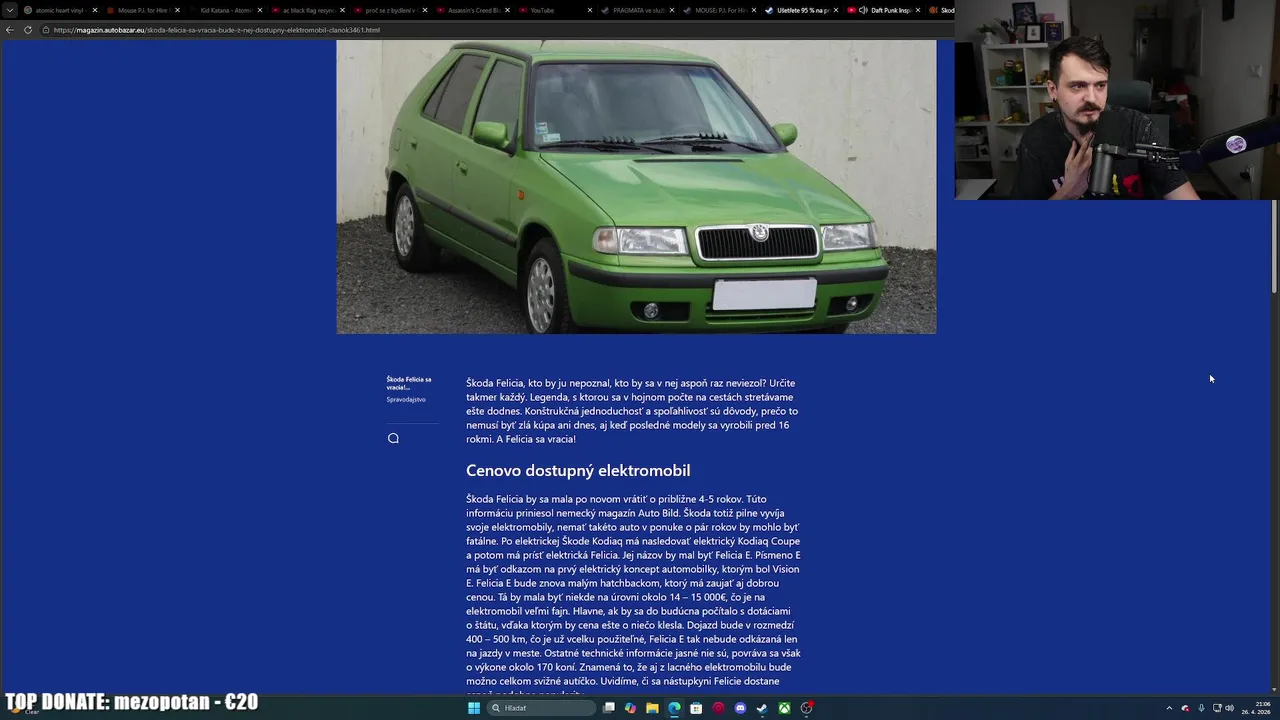Screen dimensions: 1280x720
Task: Open Microsoft Store from the taskbar
Action: [x=696, y=708]
